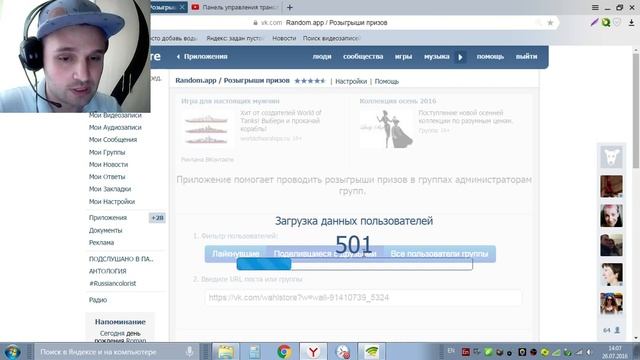
Task: Open Мои Видеозаписи in sidebar
Action: coord(115,115)
